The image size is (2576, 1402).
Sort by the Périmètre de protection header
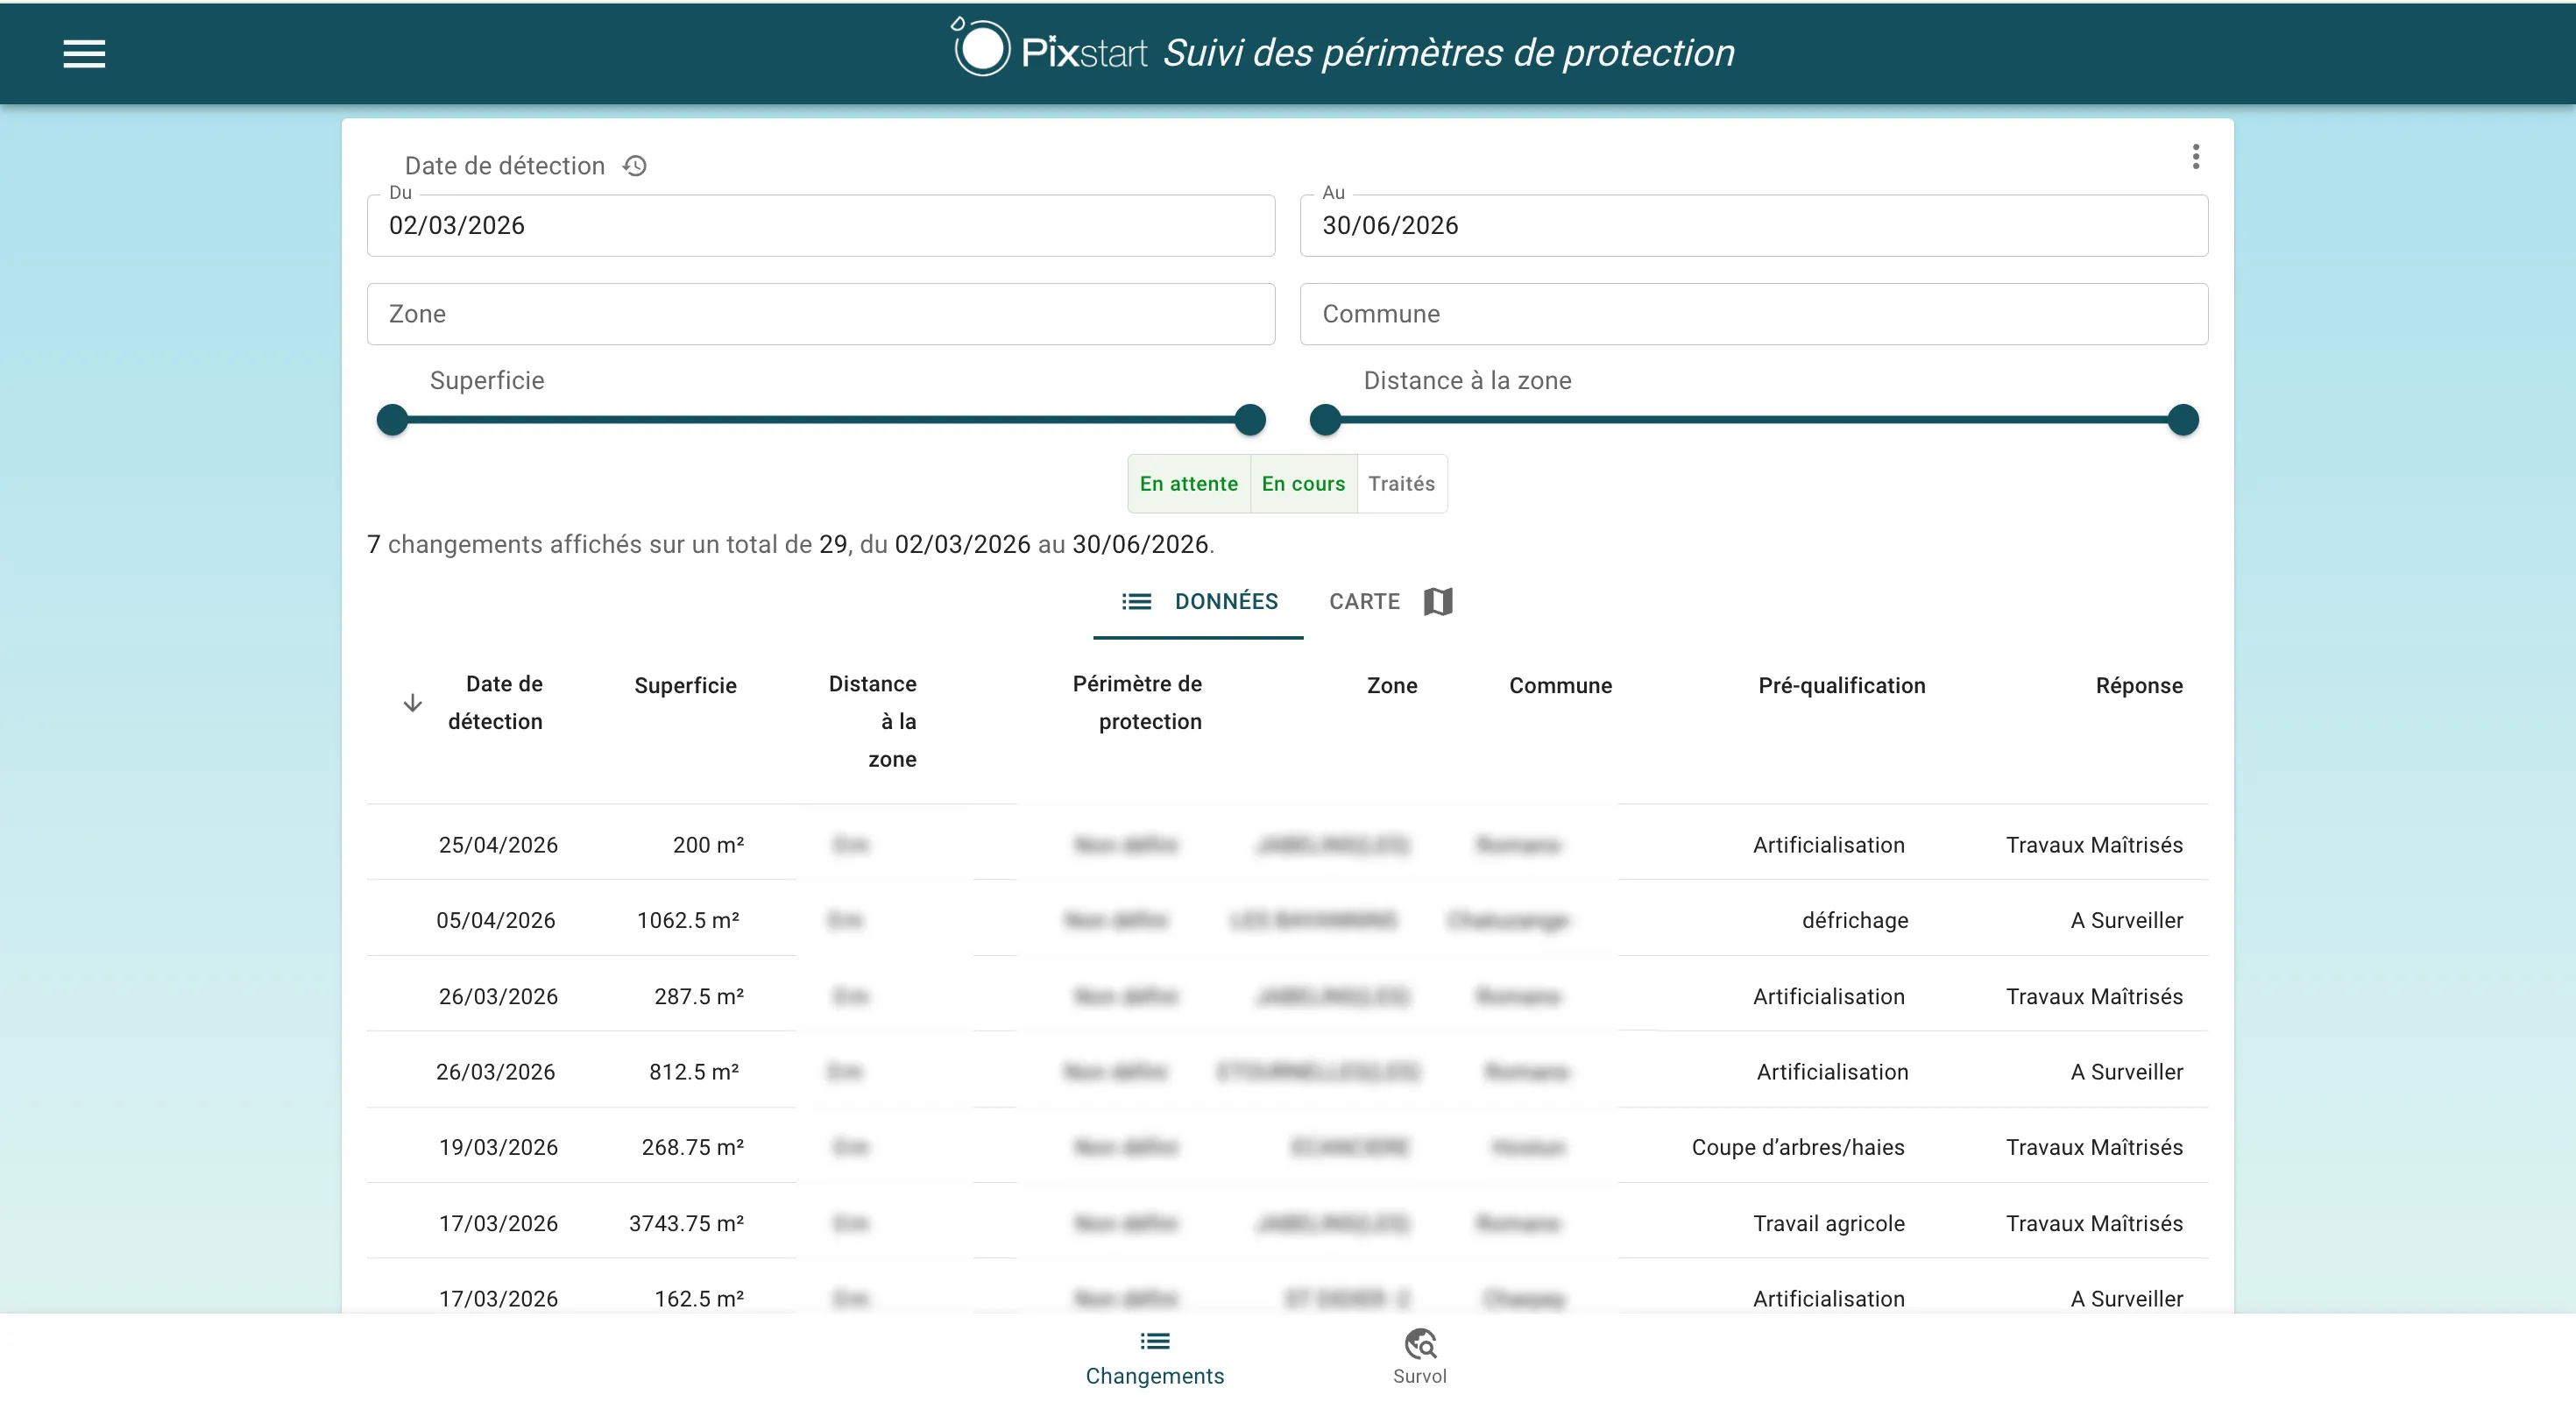pos(1137,703)
